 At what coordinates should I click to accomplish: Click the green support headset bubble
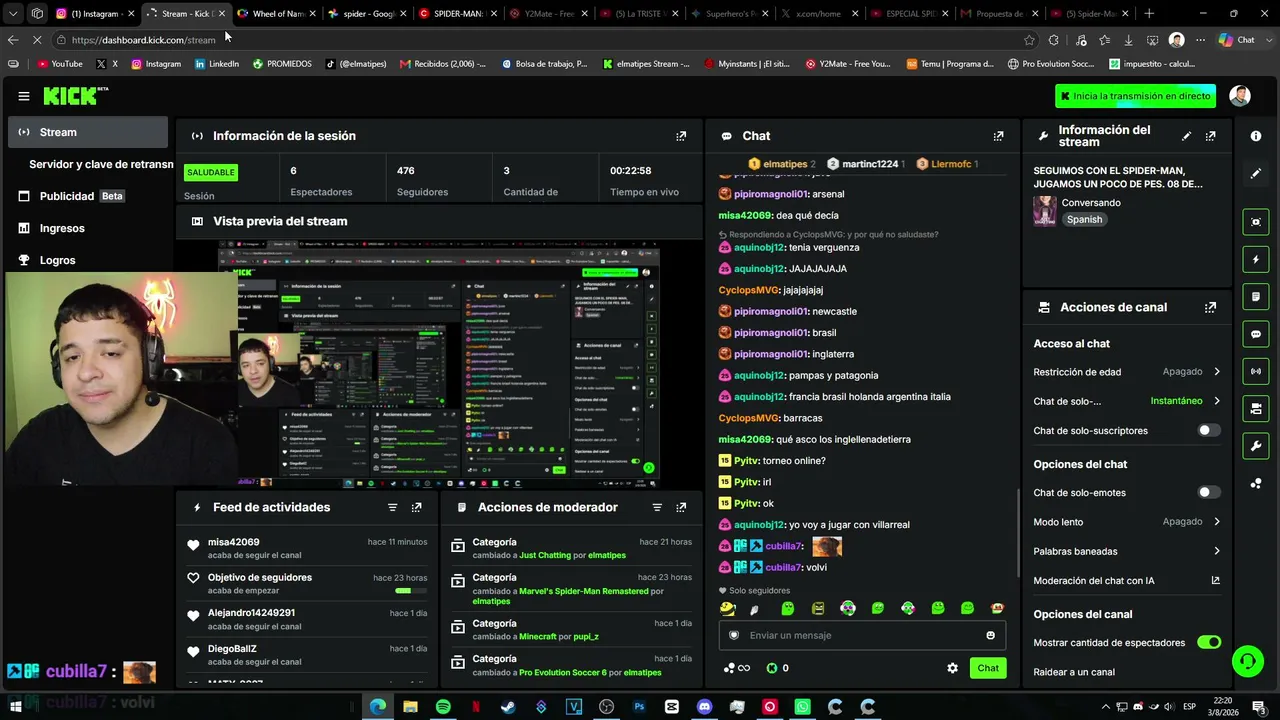pos(1247,660)
